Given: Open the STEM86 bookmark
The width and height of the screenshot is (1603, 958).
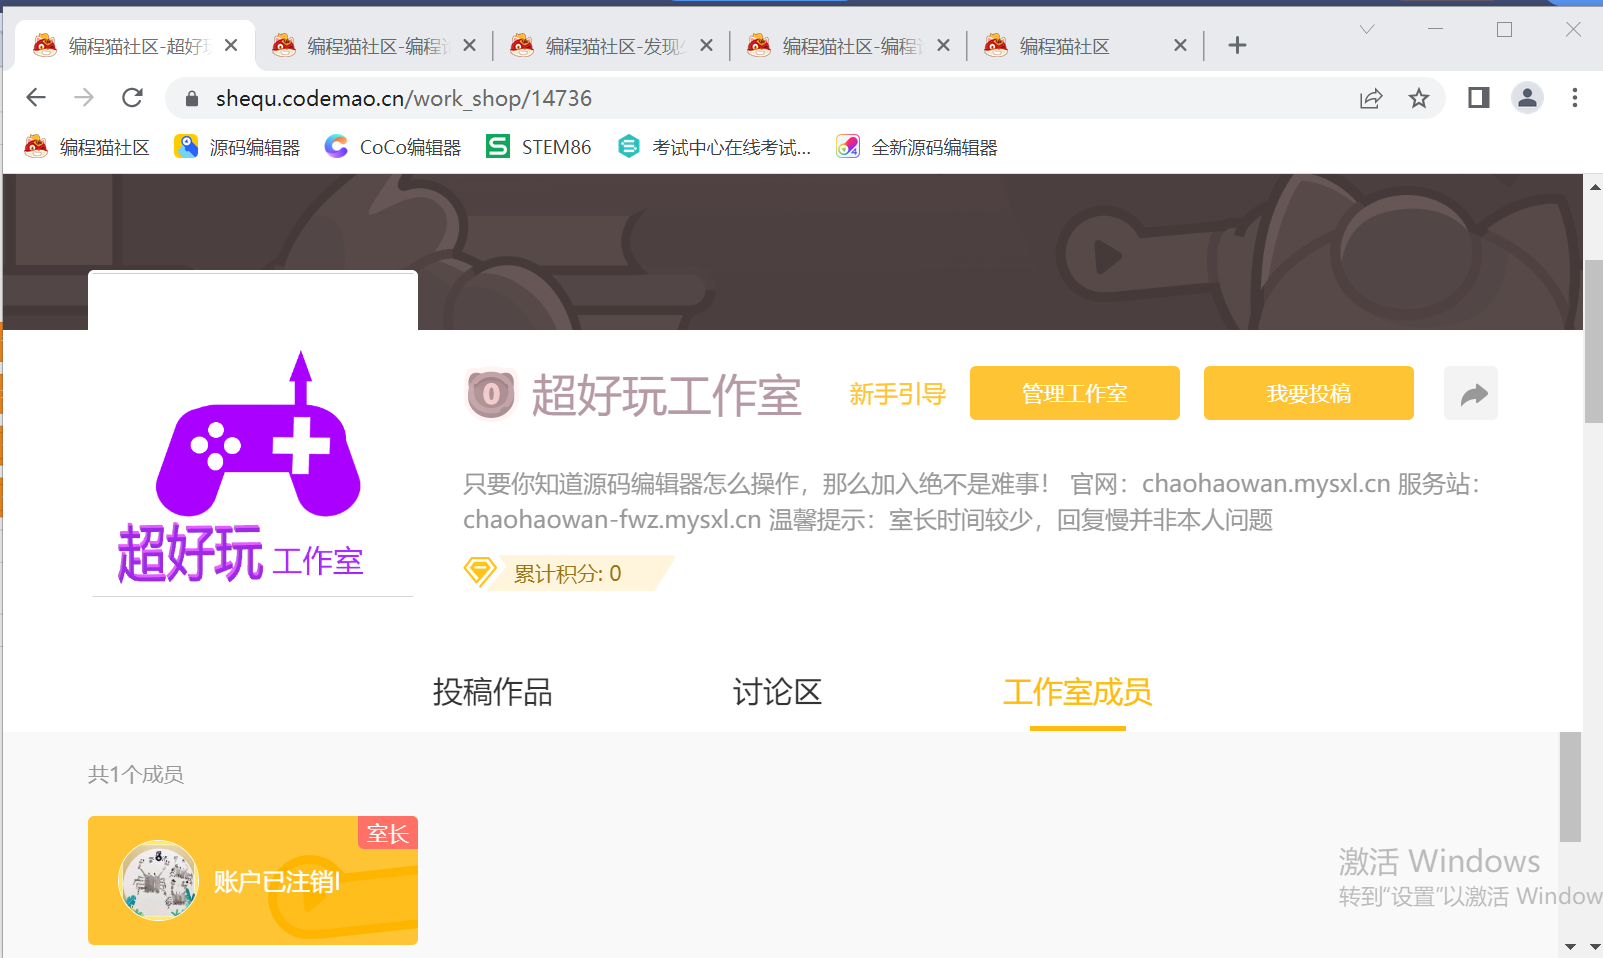Looking at the screenshot, I should [x=539, y=147].
